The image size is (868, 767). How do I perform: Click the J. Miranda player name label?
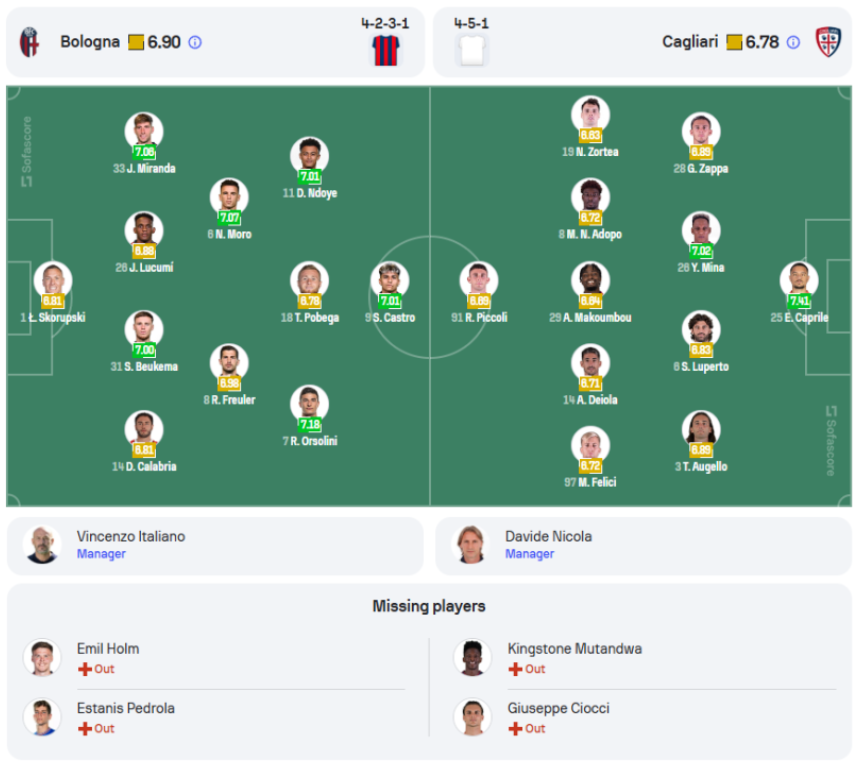(x=144, y=168)
